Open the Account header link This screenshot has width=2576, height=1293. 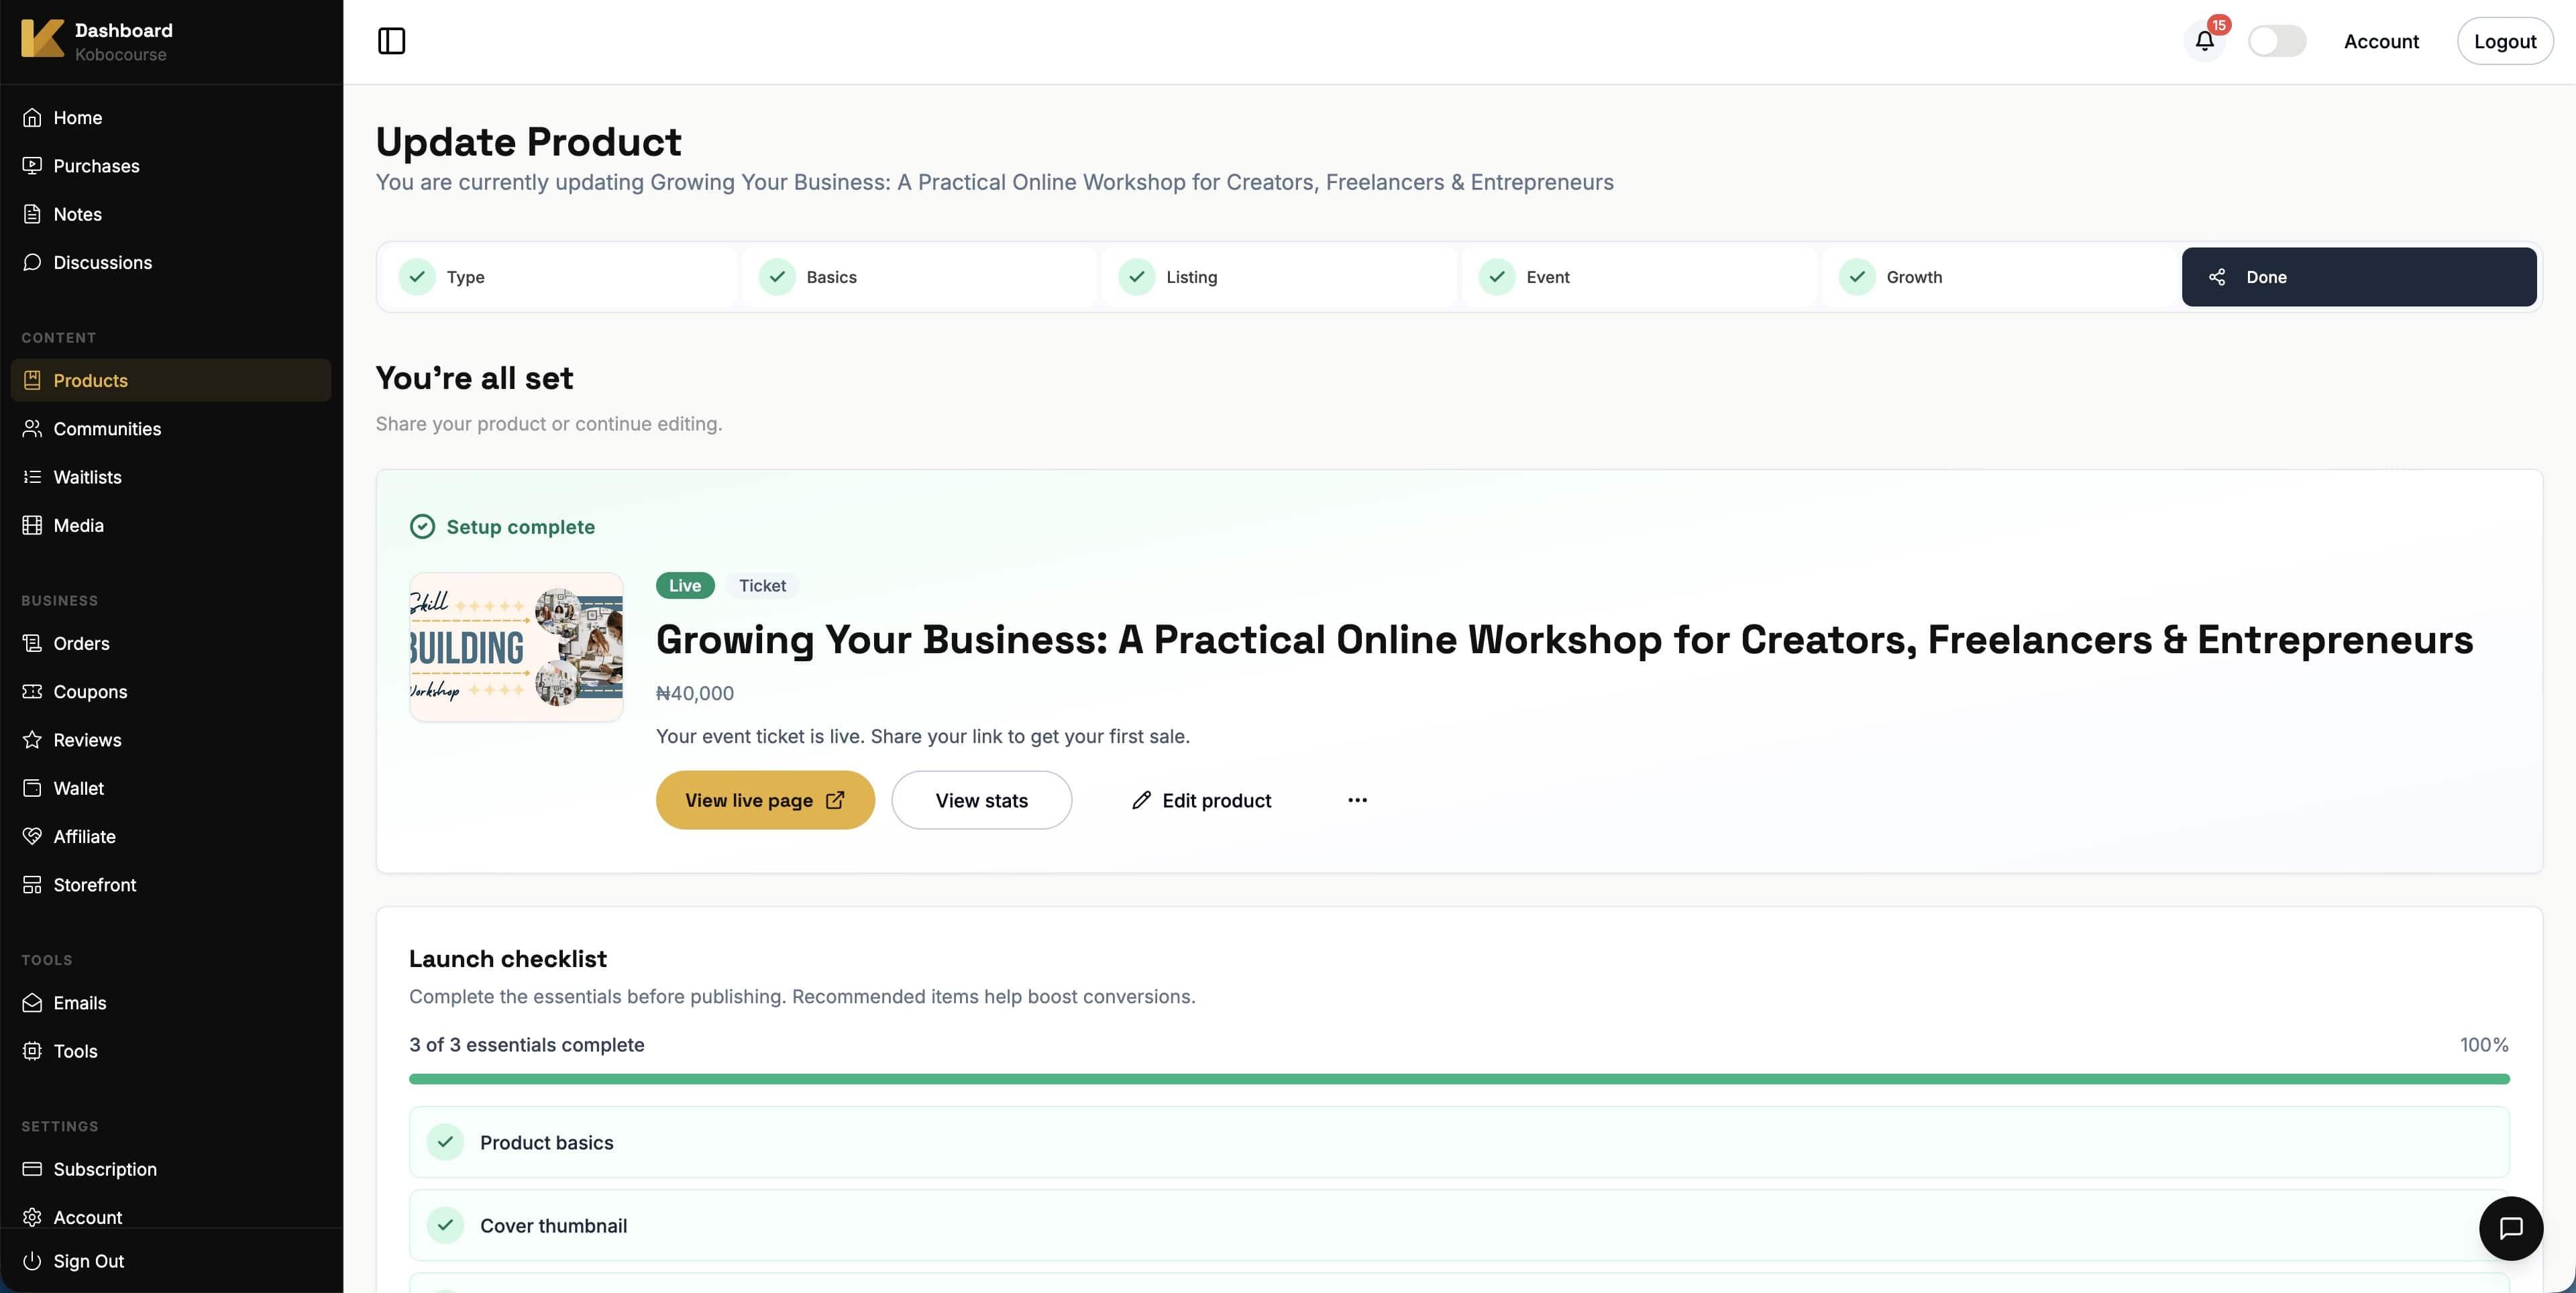(2381, 41)
